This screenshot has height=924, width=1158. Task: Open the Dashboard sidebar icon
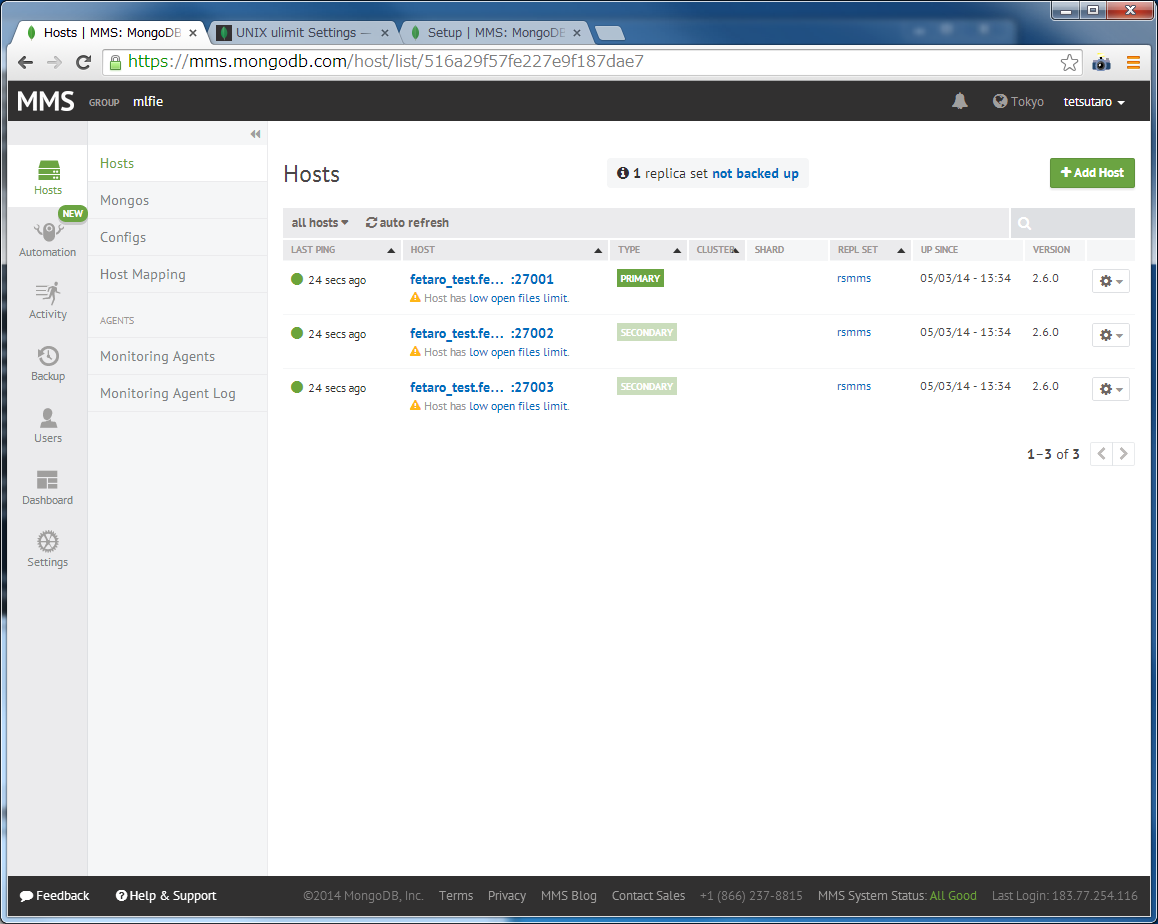(x=47, y=487)
